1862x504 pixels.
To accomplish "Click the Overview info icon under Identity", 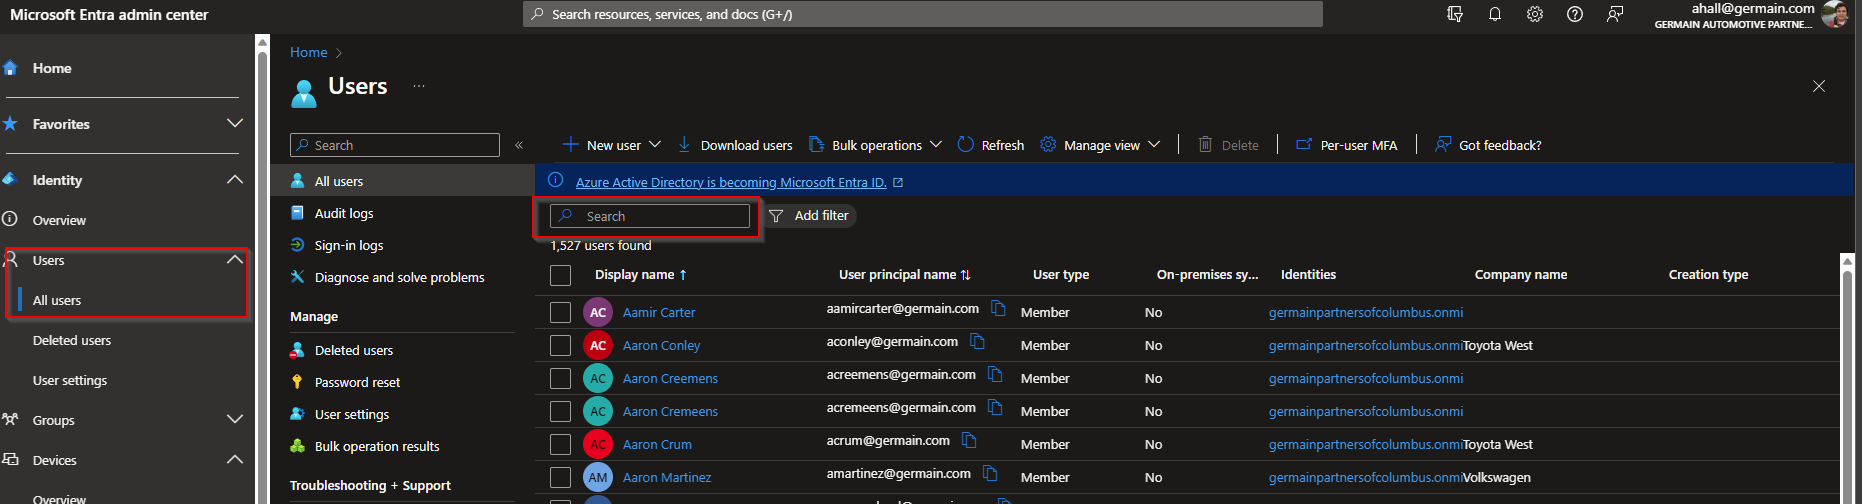I will (10, 219).
